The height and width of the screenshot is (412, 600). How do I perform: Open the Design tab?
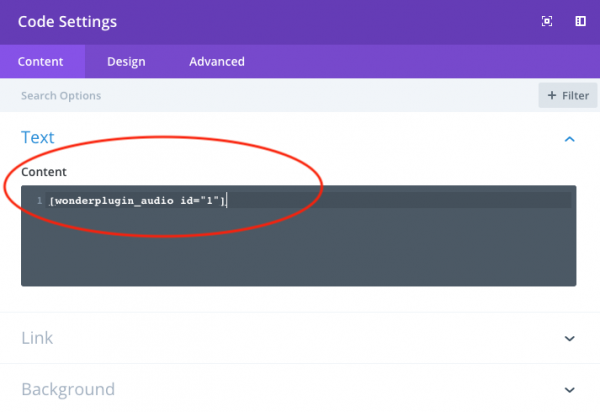[x=126, y=61]
